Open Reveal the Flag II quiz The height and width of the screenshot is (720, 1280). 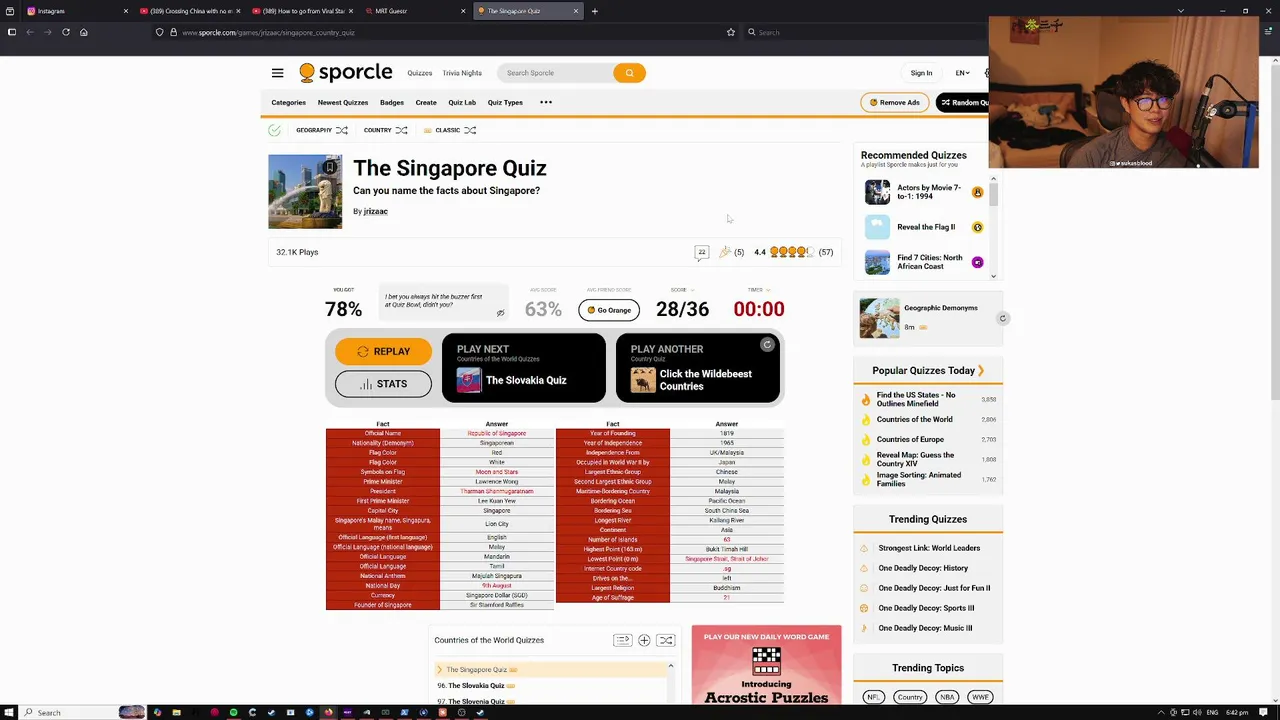(x=925, y=227)
